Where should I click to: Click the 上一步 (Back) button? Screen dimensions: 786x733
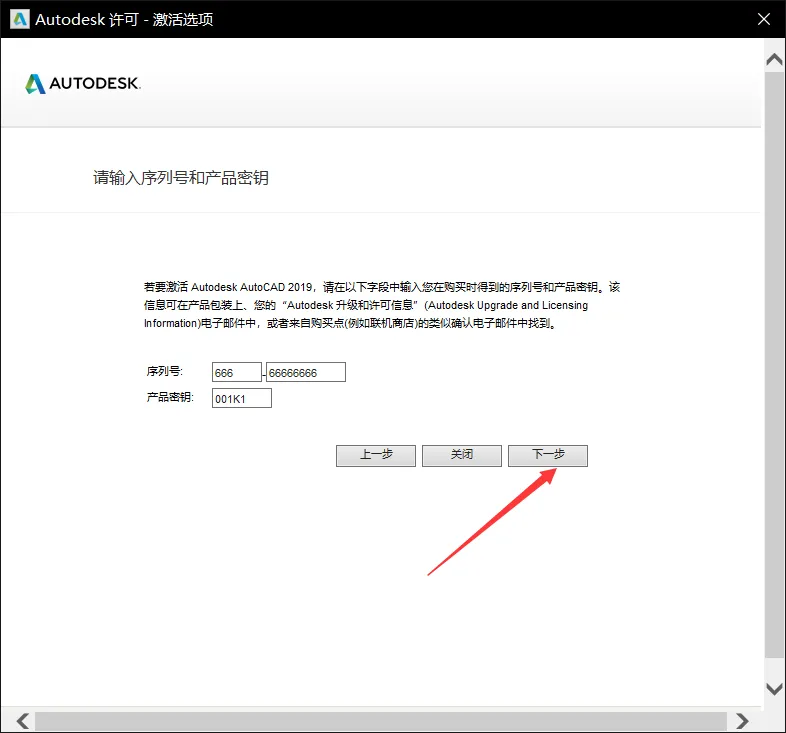click(375, 455)
